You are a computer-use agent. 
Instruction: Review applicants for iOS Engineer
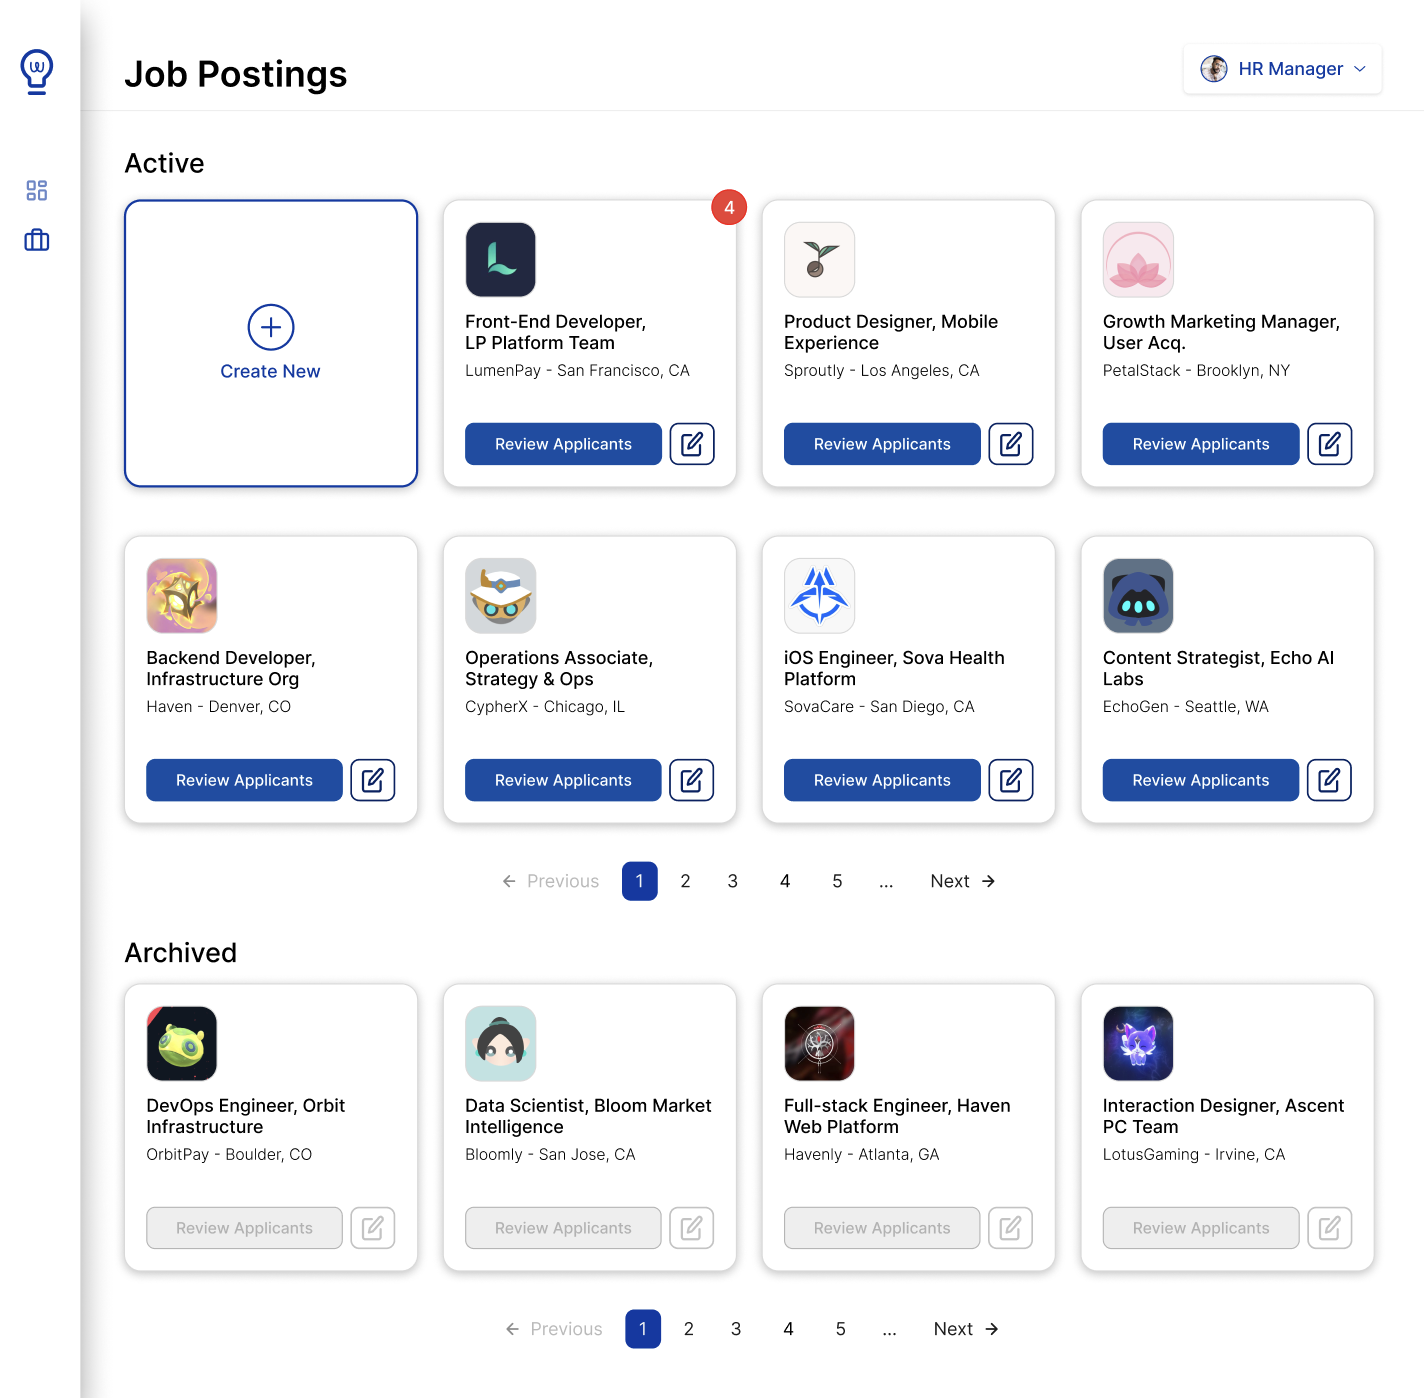[882, 780]
